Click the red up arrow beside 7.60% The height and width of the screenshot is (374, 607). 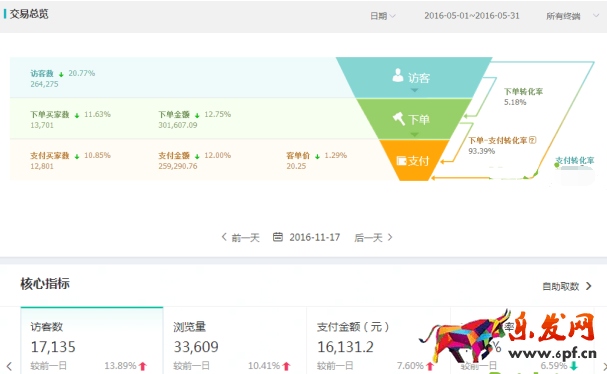tap(430, 366)
